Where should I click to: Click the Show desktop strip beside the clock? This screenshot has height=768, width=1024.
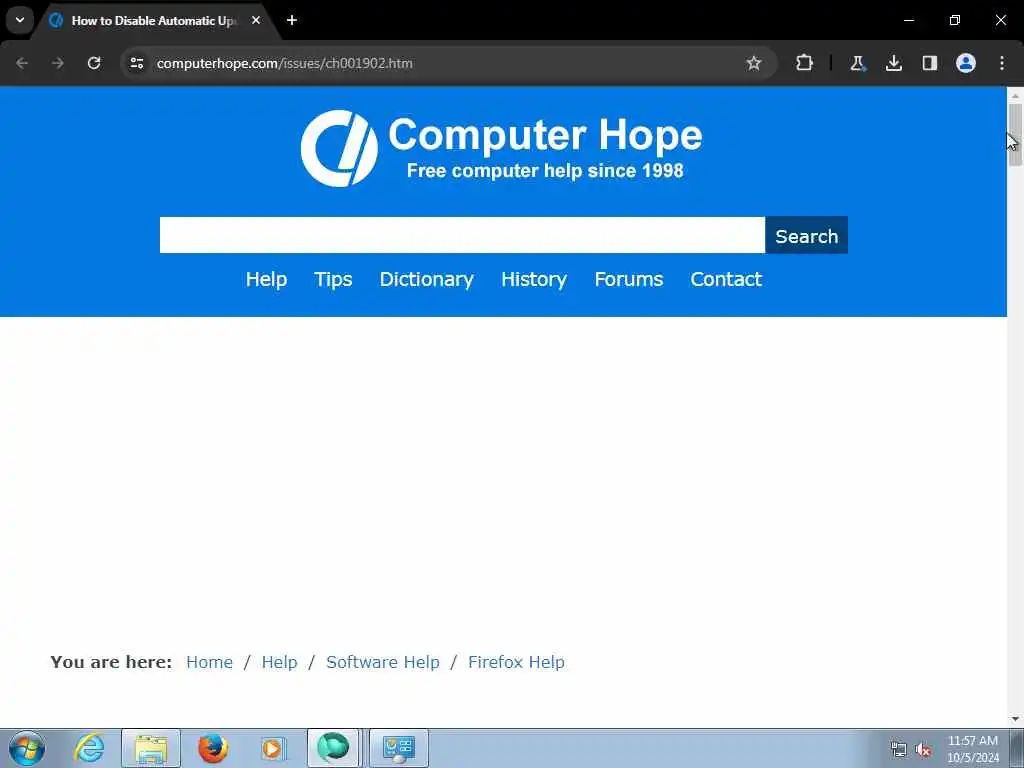tap(1017, 748)
